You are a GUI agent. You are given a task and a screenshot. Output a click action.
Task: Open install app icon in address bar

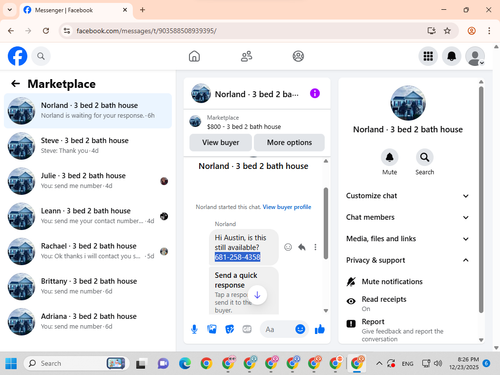(x=432, y=31)
